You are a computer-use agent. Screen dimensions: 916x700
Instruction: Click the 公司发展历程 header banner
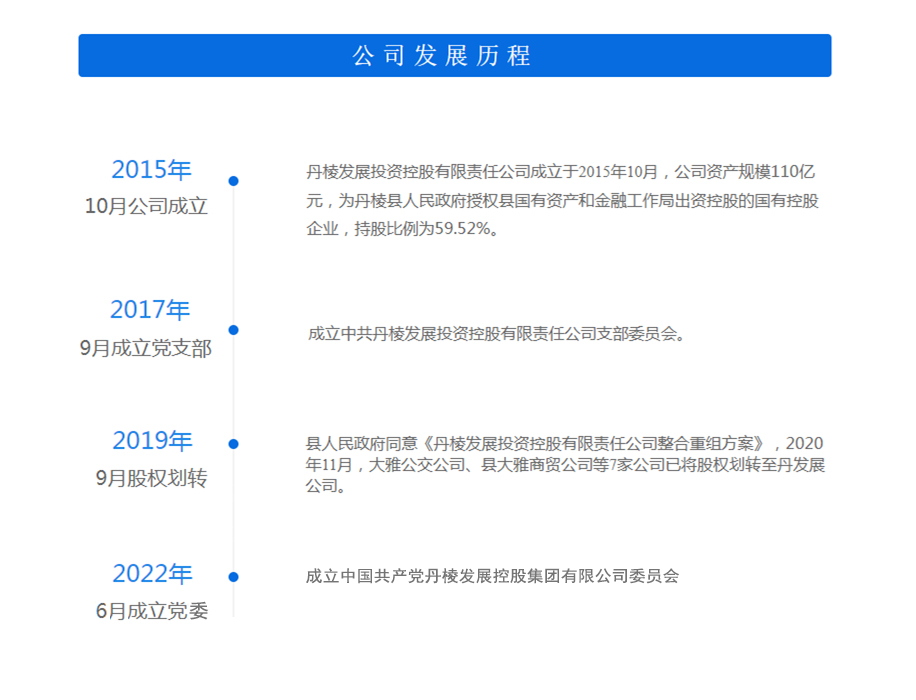click(454, 56)
